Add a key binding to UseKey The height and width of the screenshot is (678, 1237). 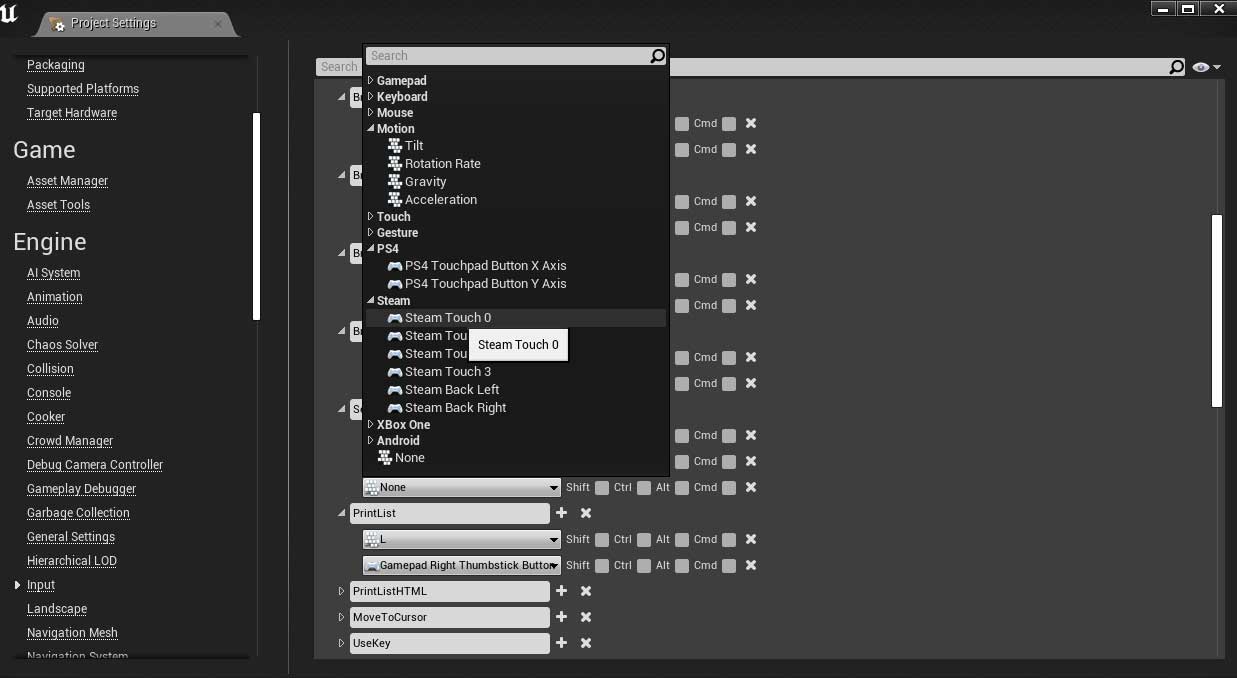(561, 643)
